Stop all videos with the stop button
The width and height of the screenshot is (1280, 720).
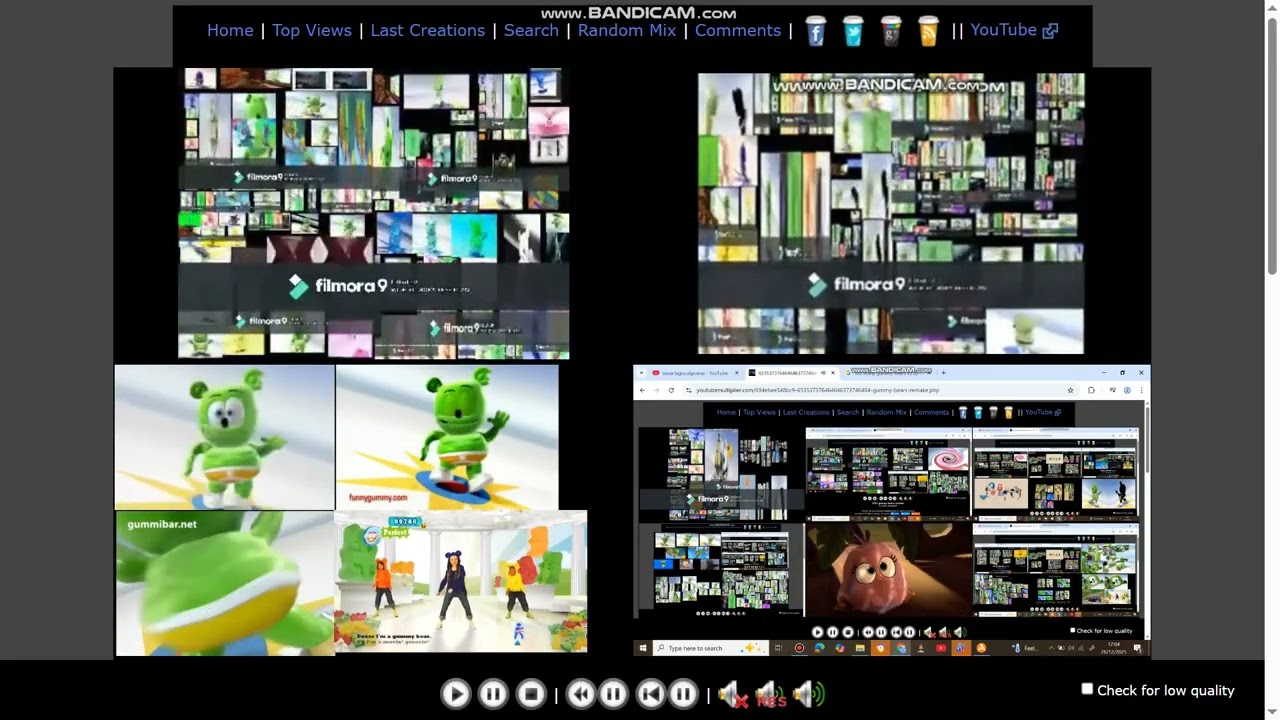[531, 694]
